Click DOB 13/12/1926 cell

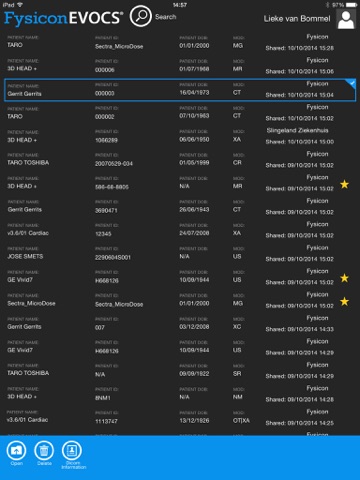pyautogui.click(x=194, y=420)
